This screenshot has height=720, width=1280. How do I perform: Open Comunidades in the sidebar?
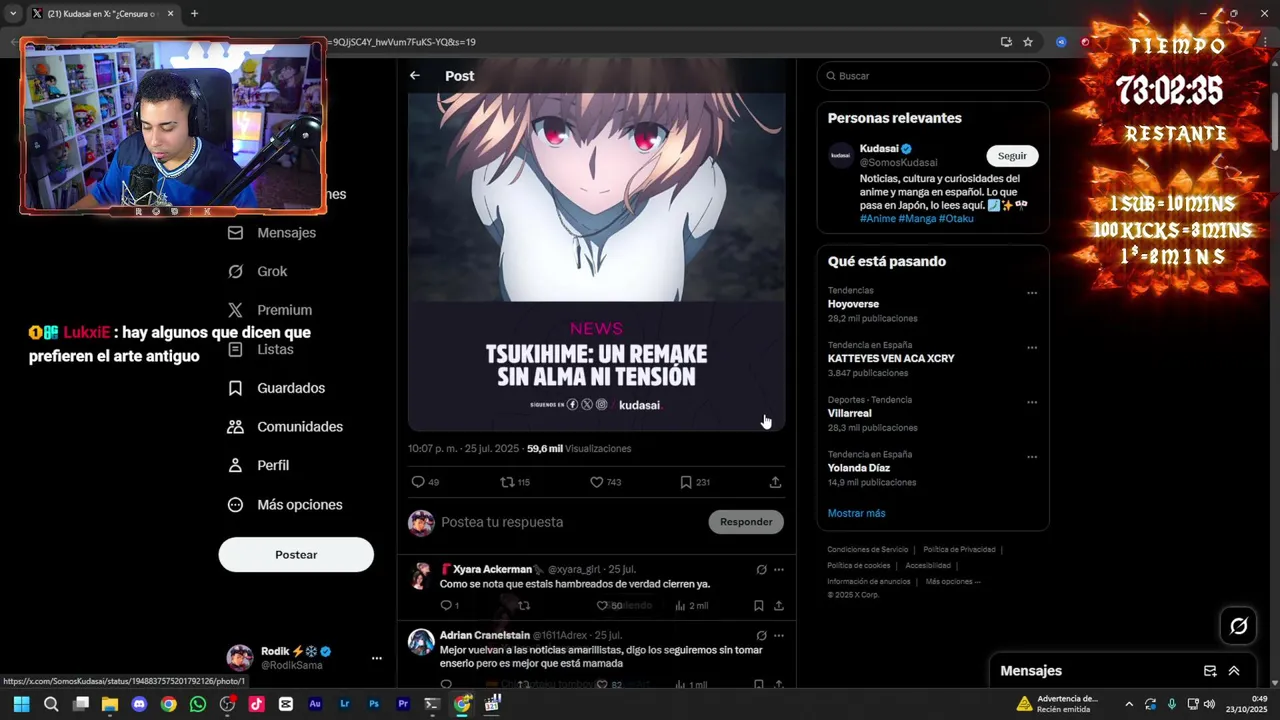pyautogui.click(x=285, y=426)
